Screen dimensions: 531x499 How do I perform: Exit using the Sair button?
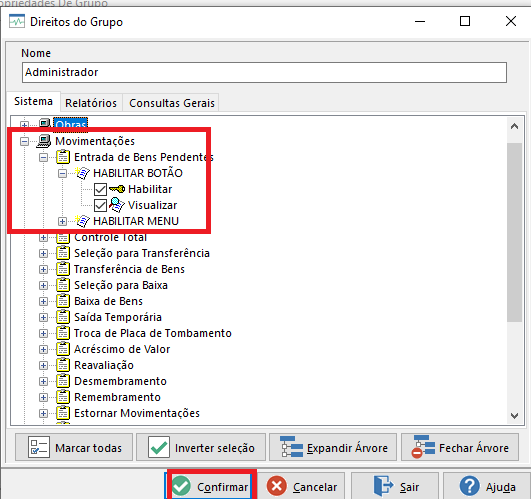(x=395, y=486)
